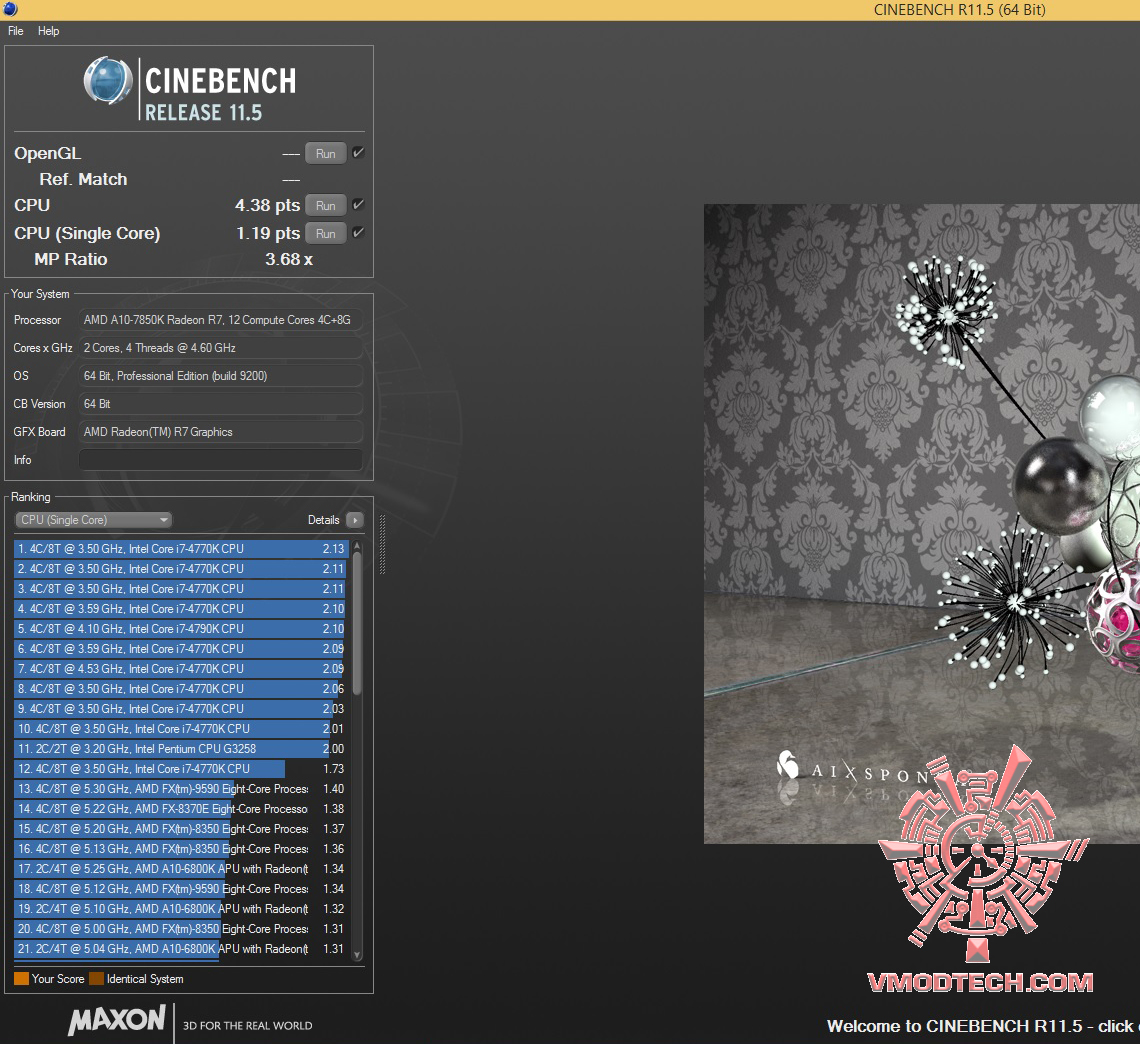This screenshot has height=1044, width=1140.
Task: Click the single core score 1.19 pts
Action: pos(268,233)
